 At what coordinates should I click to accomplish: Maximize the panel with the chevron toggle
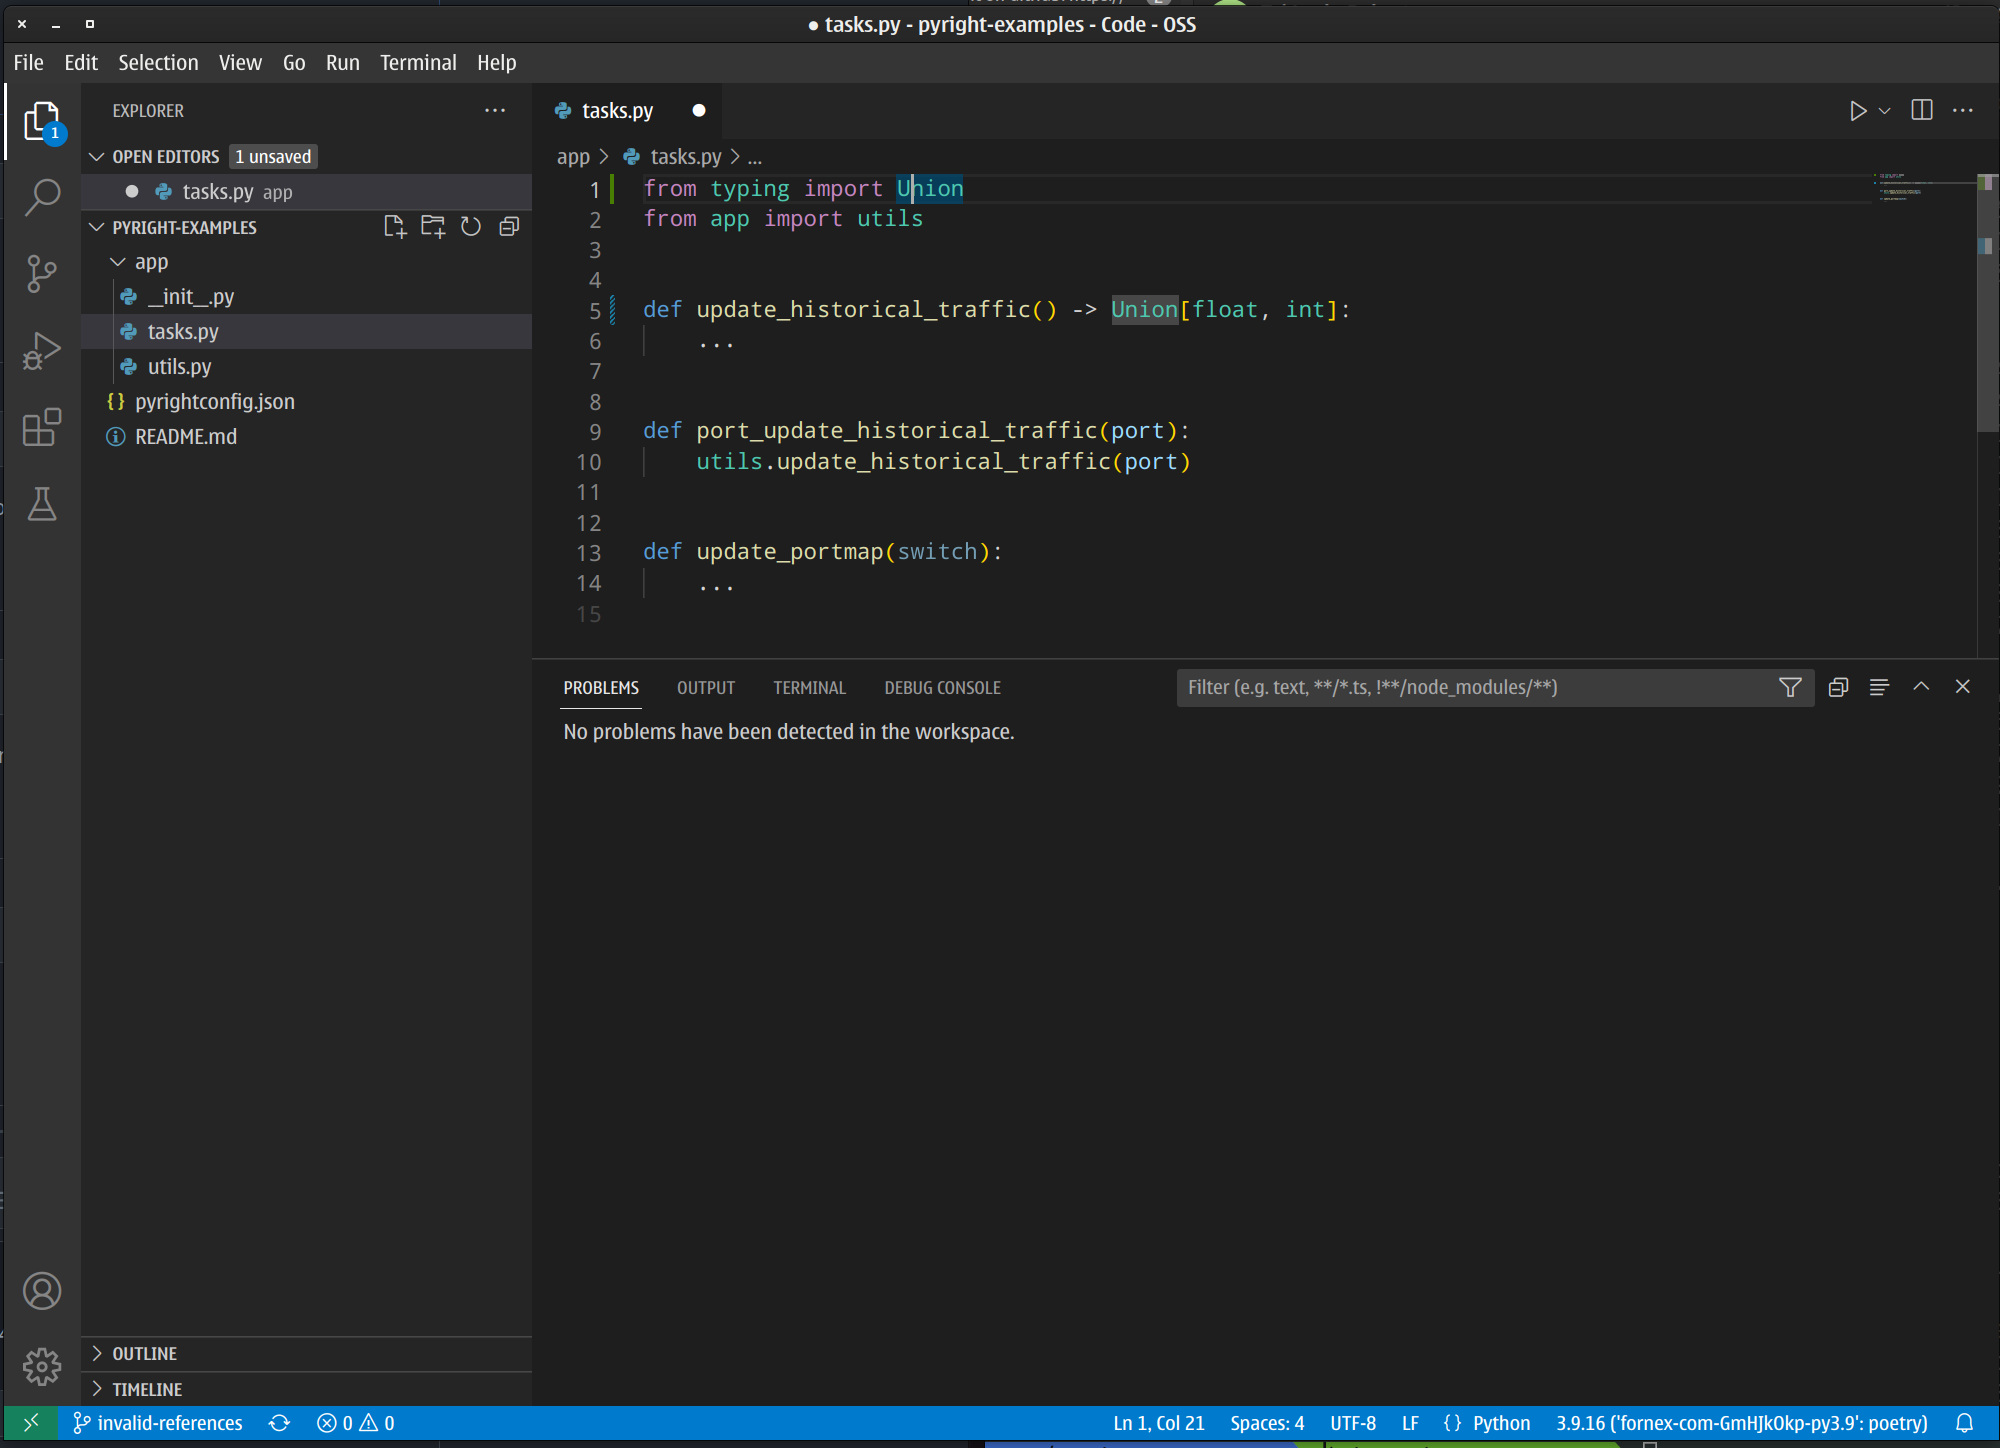coord(1921,687)
